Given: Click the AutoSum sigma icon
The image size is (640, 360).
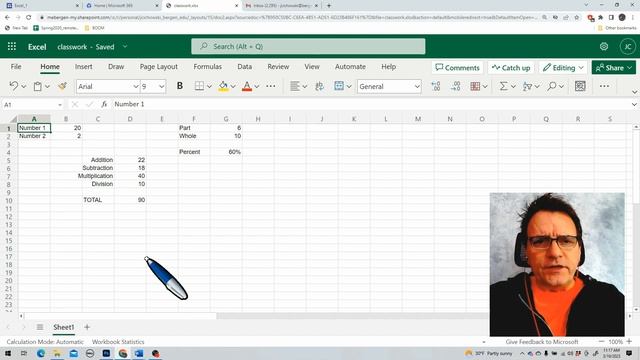Looking at the screenshot, I should 504,86.
